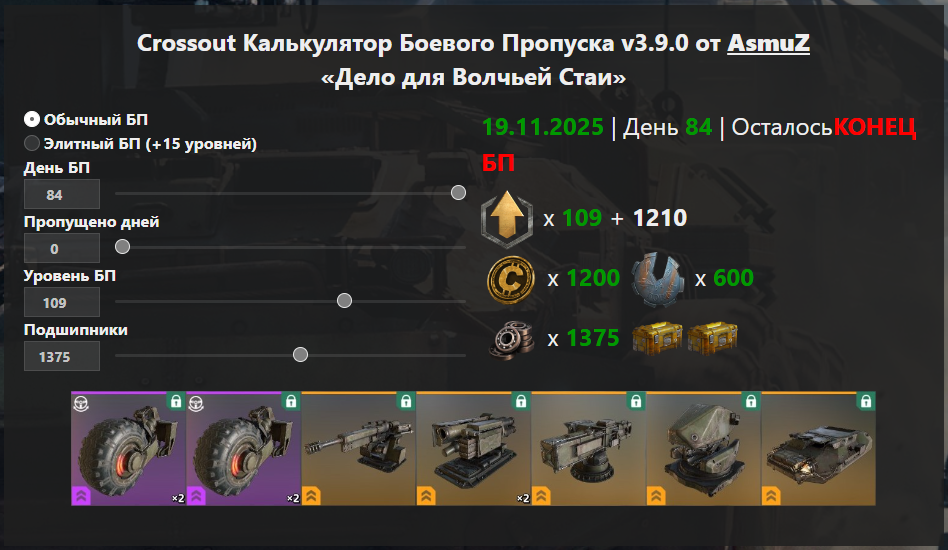
Task: Click the Уровень БП slider handle
Action: pyautogui.click(x=344, y=300)
